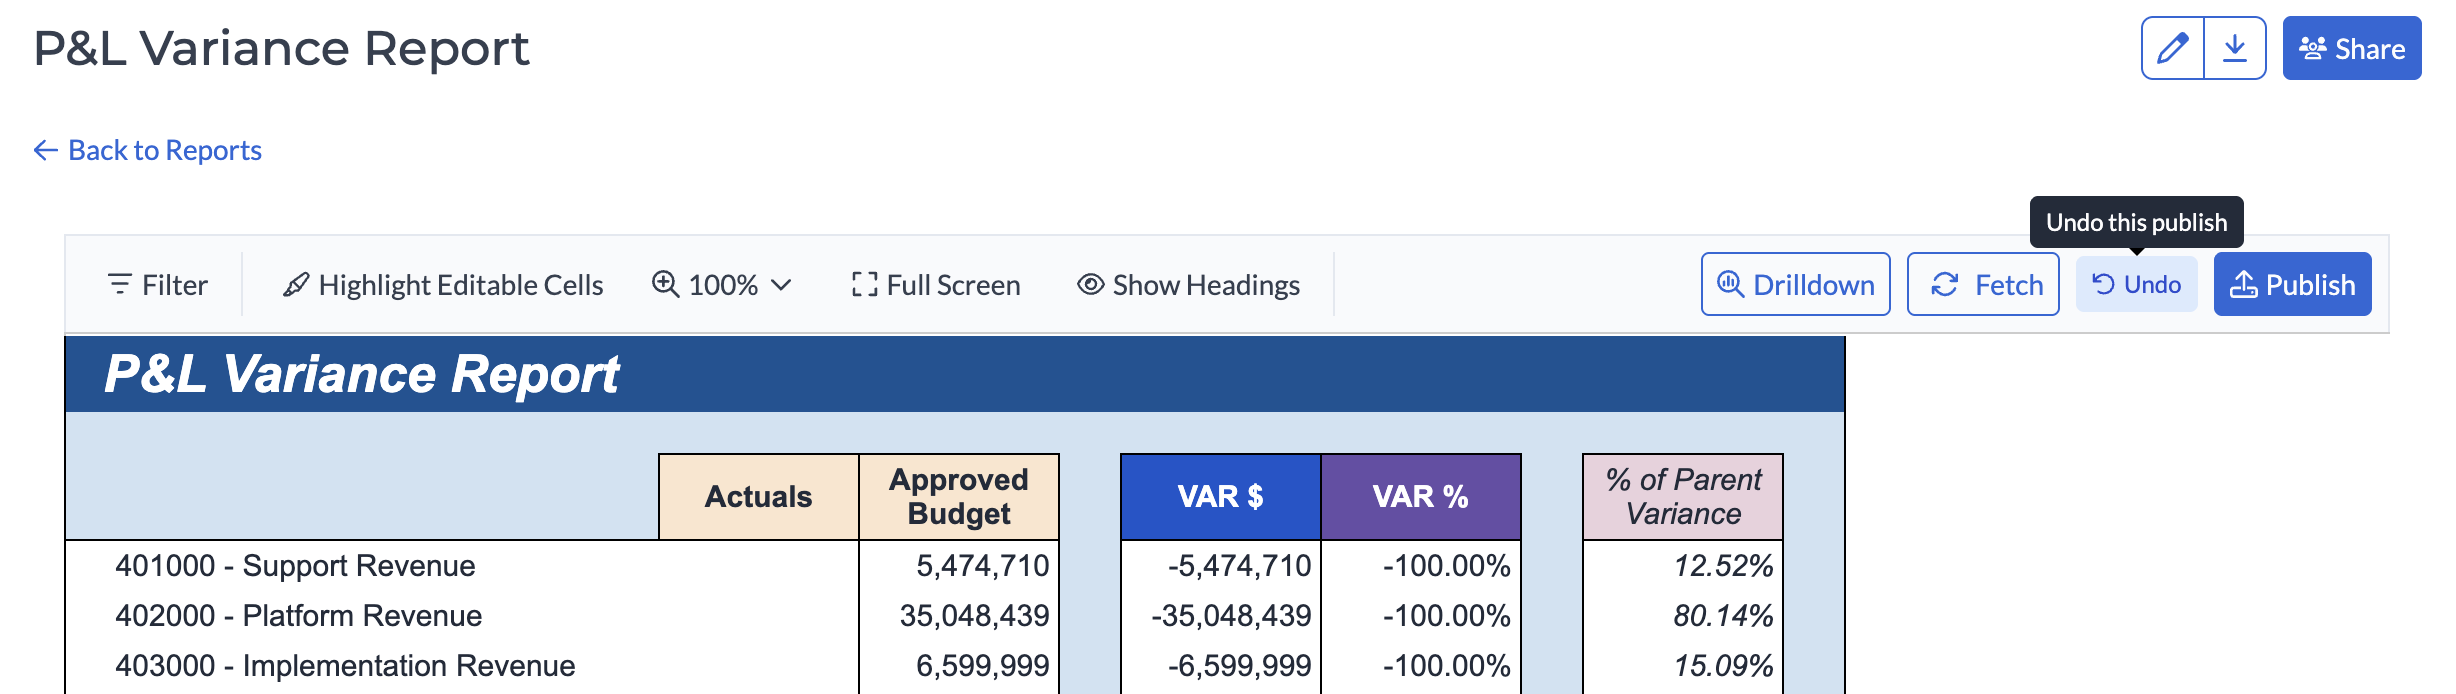Undo the last publish
The width and height of the screenshot is (2456, 694).
click(2136, 285)
